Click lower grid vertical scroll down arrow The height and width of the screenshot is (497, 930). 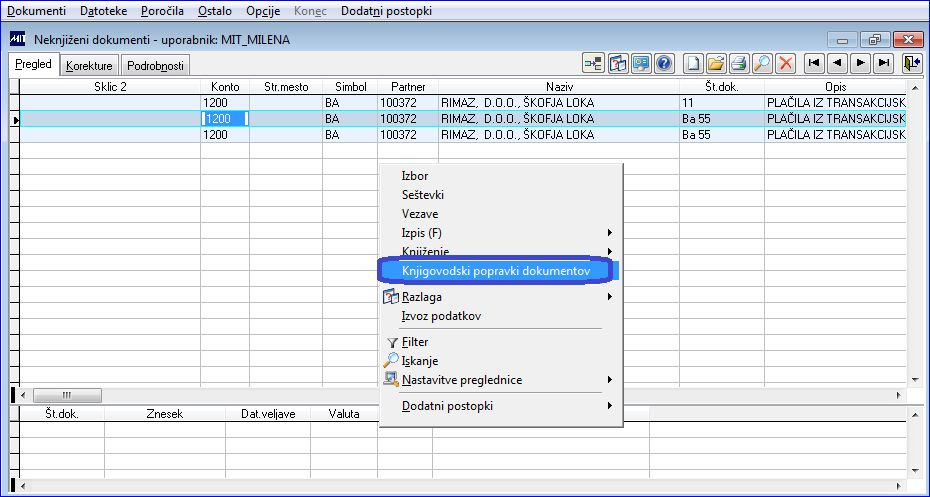(915, 471)
